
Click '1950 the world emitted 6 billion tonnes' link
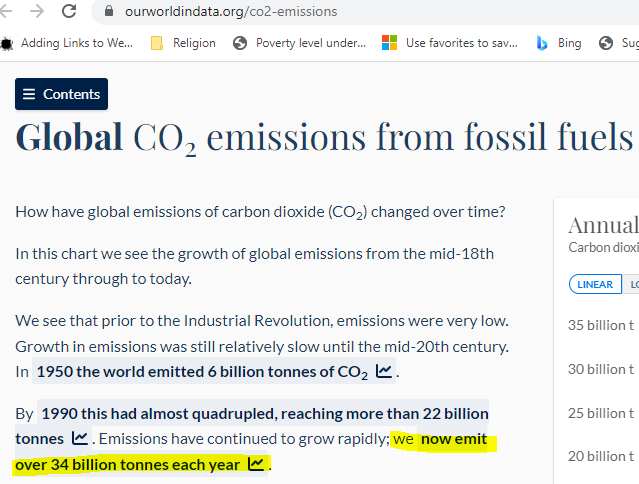[201, 373]
